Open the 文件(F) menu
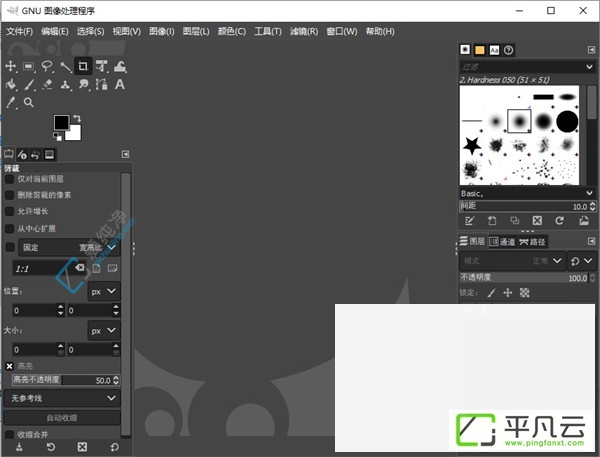This screenshot has height=457, width=600. click(19, 31)
